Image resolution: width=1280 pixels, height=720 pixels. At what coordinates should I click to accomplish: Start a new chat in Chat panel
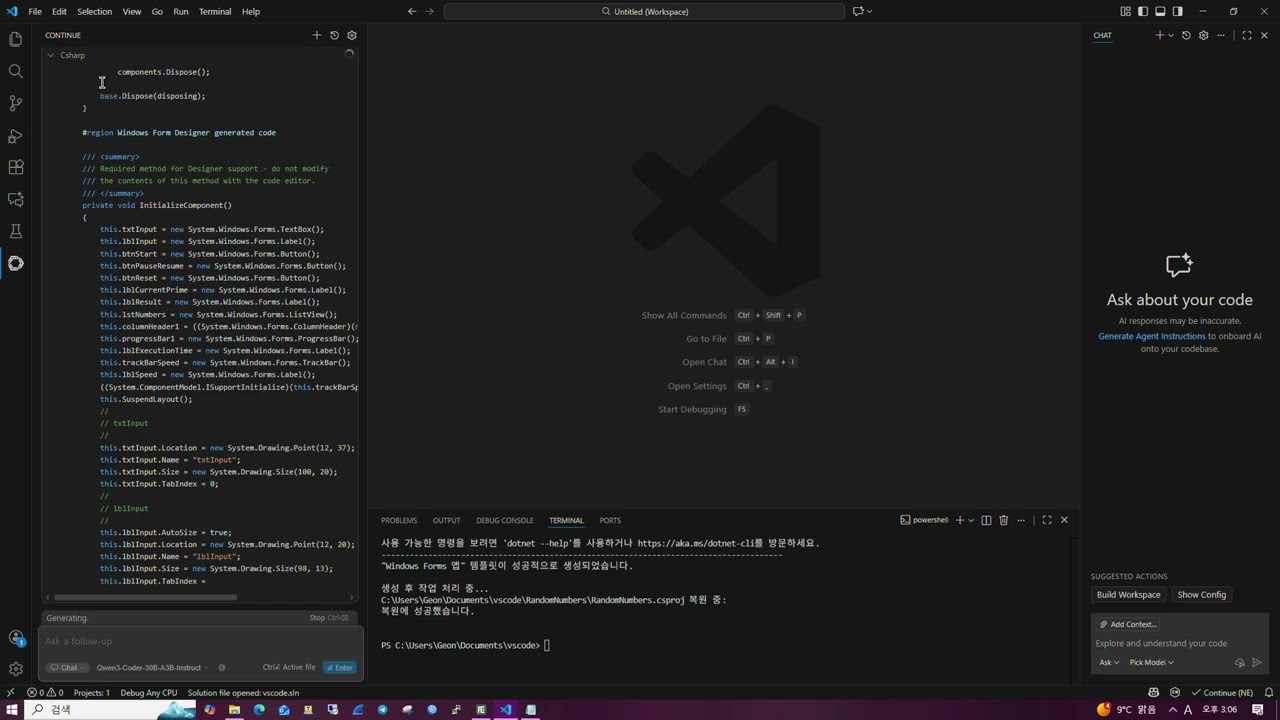pos(1160,35)
